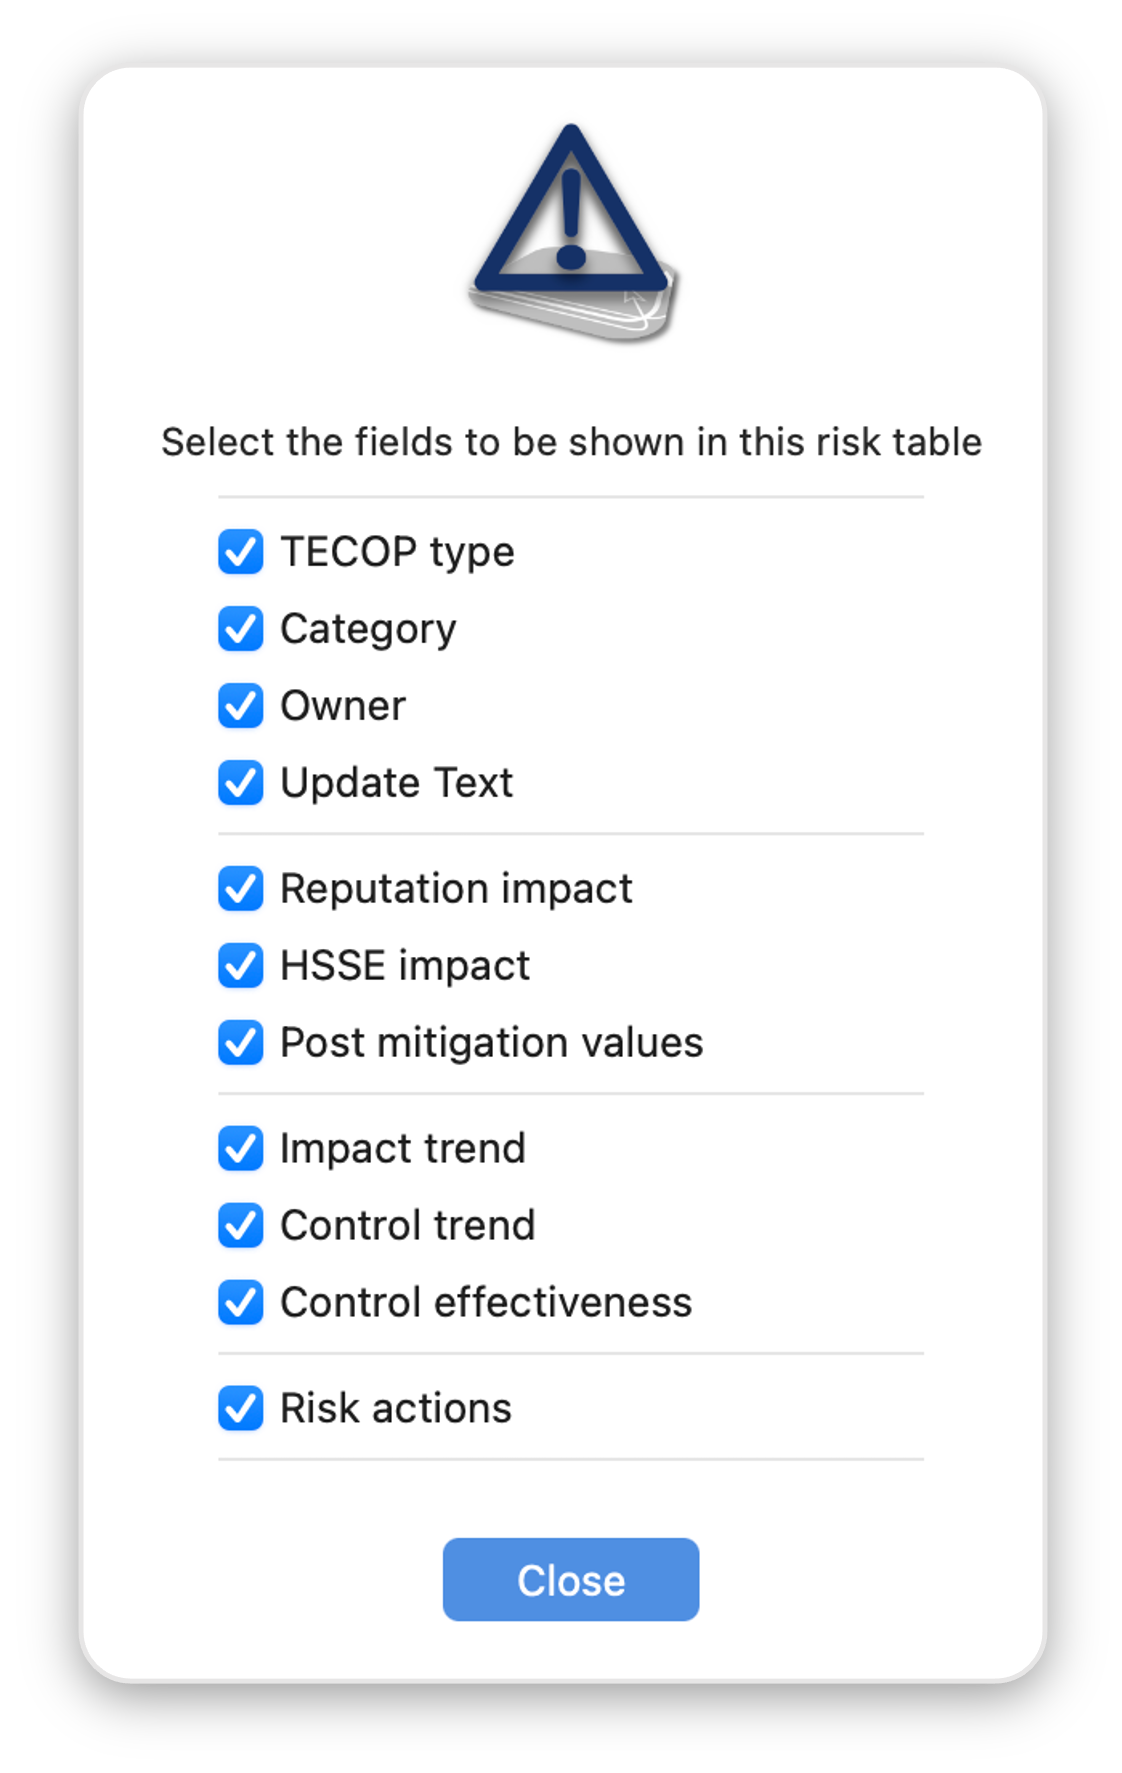Click the Category label
This screenshot has width=1122, height=1773.
point(367,628)
